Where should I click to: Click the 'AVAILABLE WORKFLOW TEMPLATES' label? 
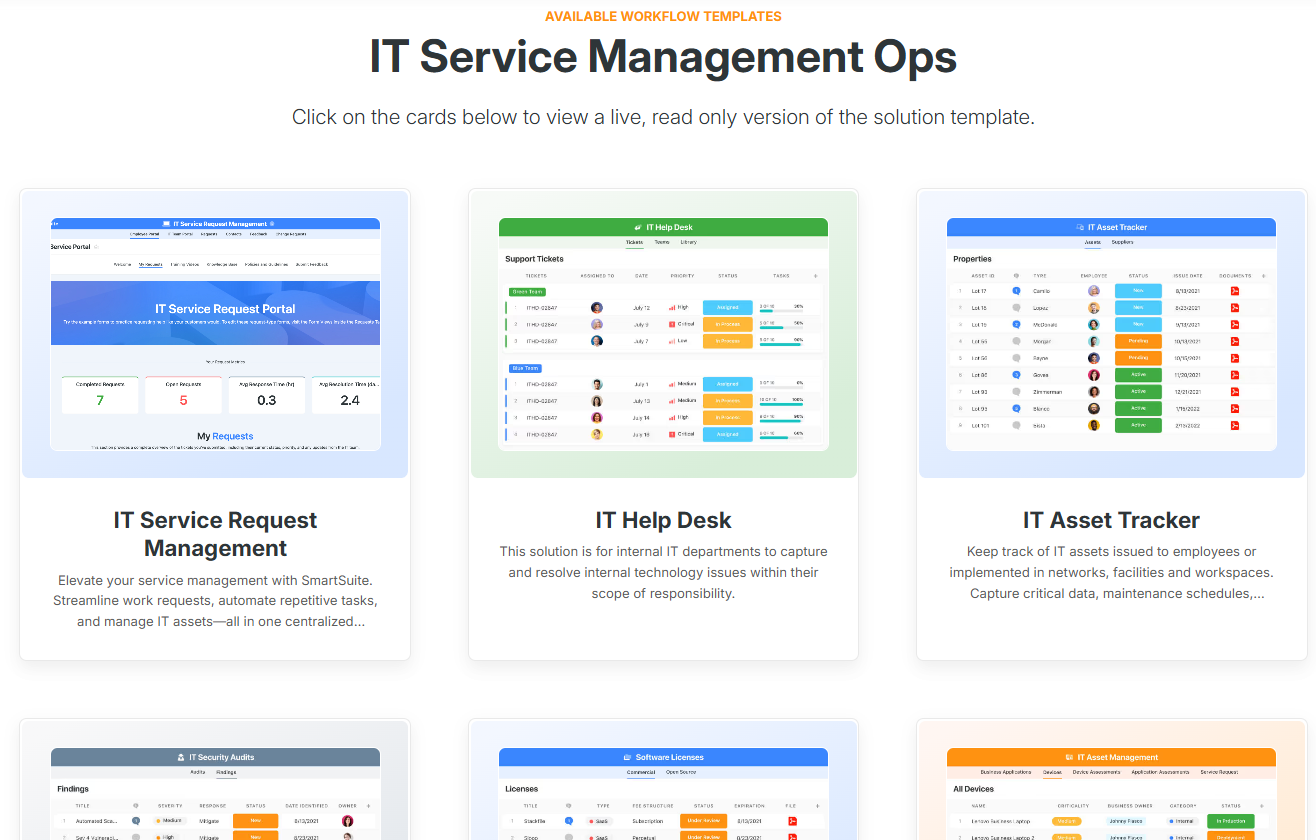click(663, 16)
